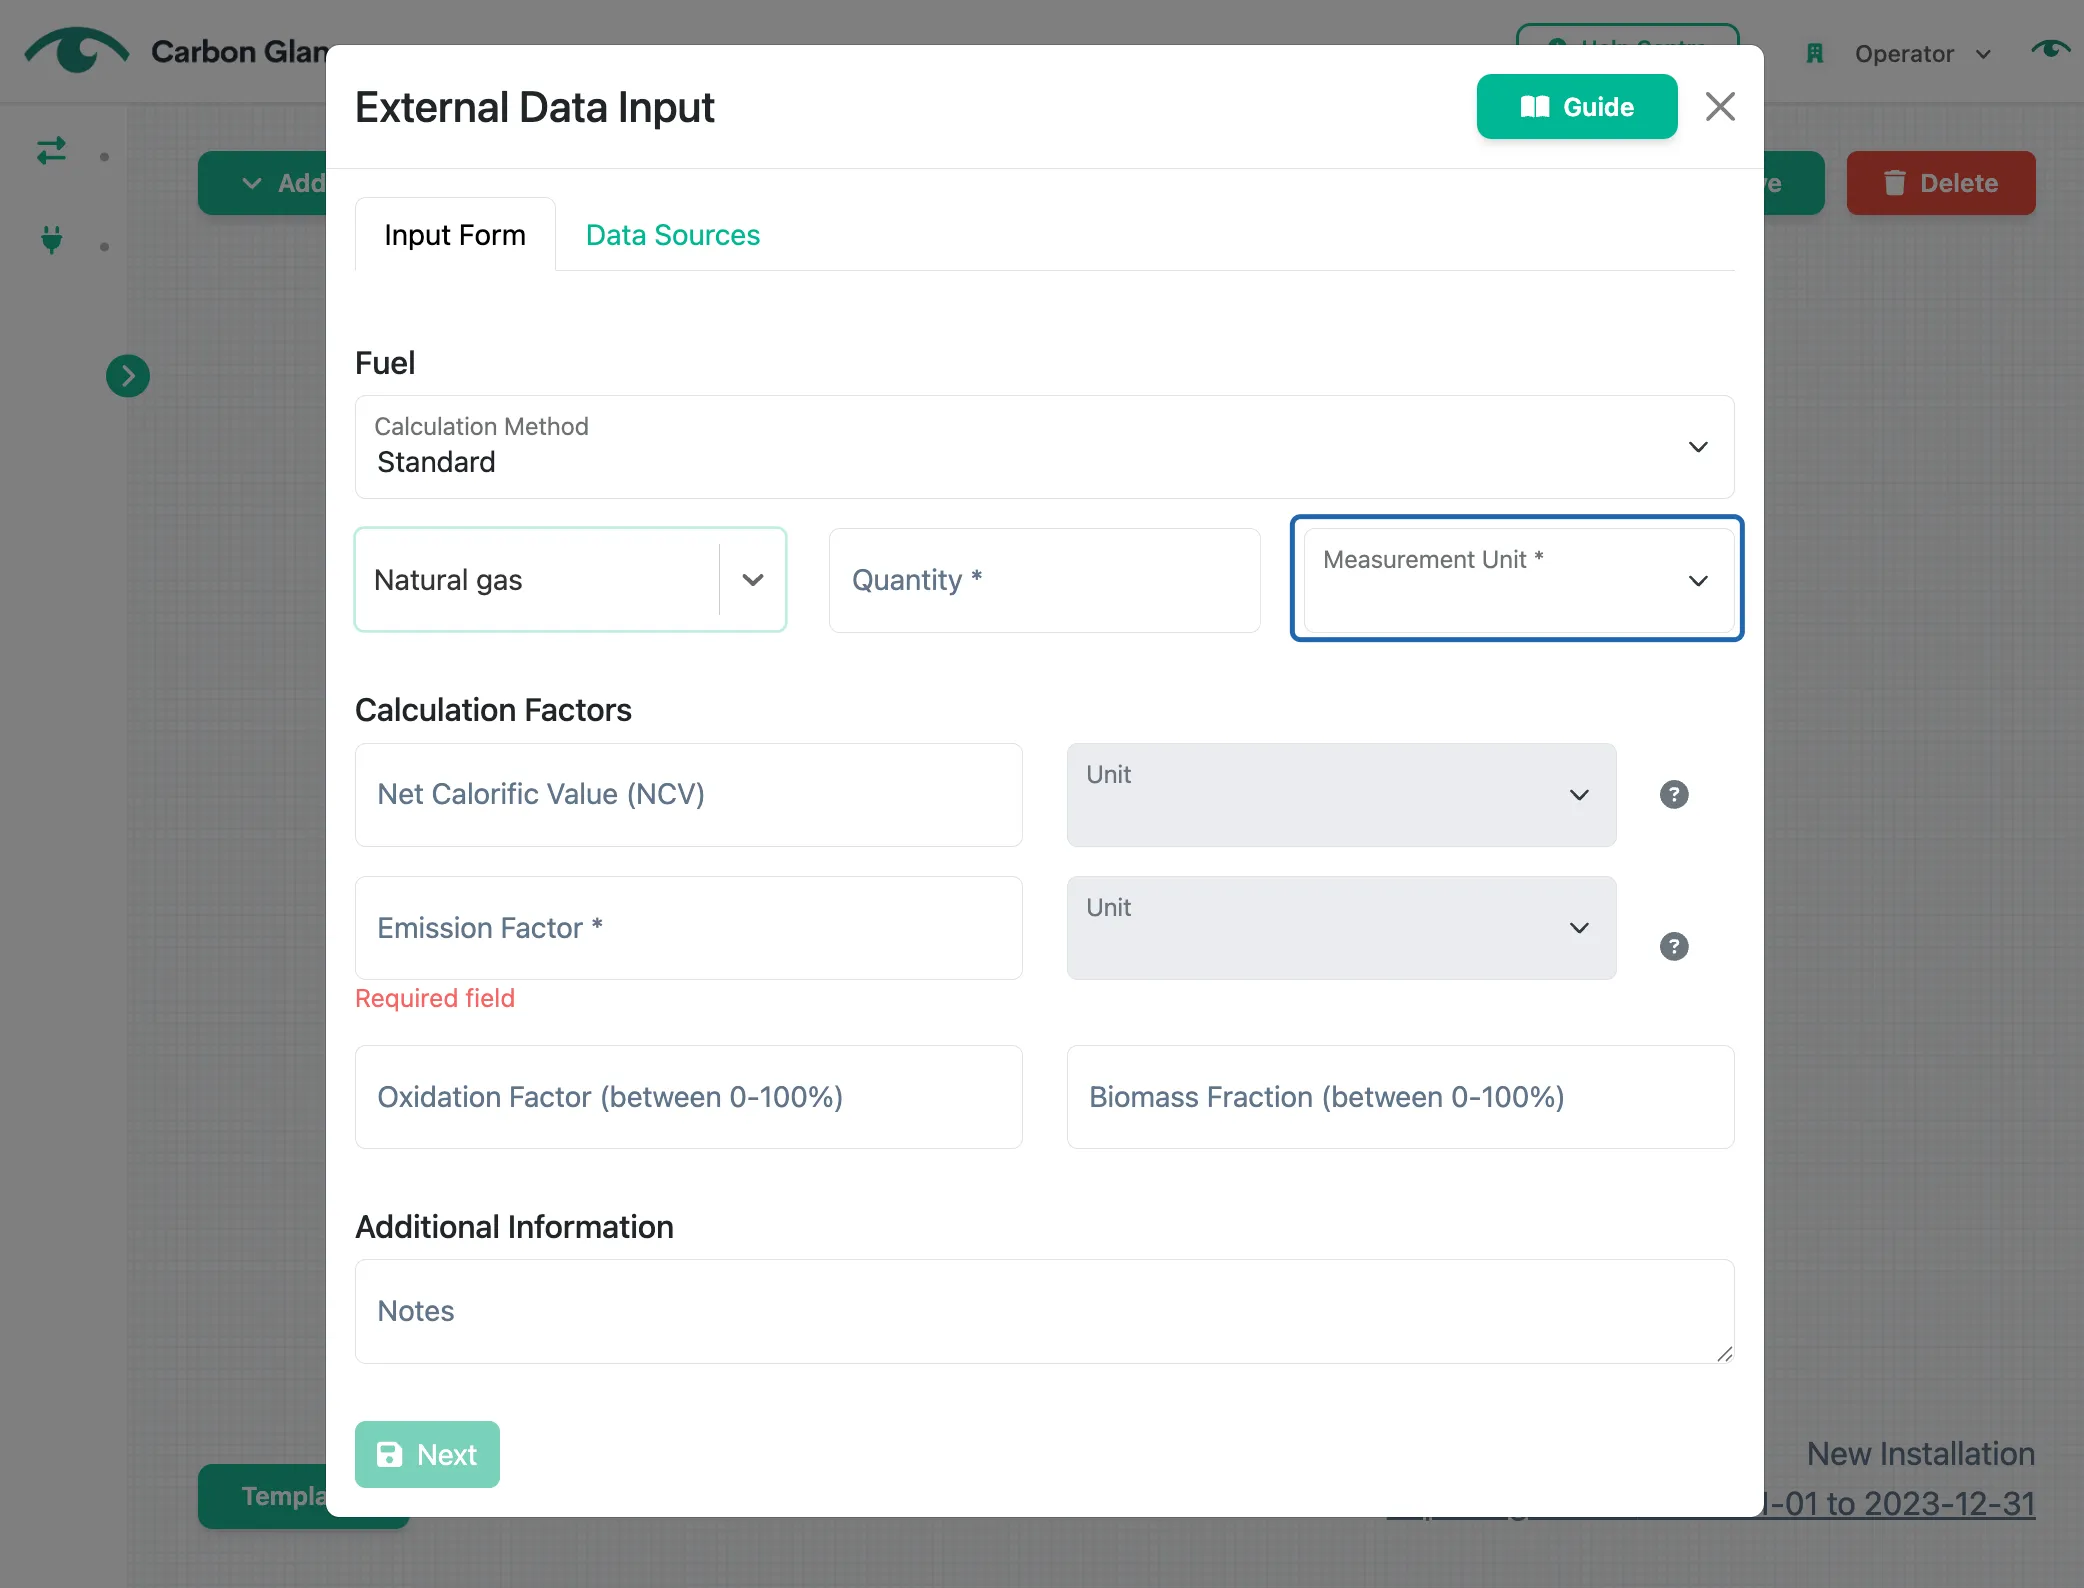Focus the Emission Factor input field
2084x1588 pixels.
click(689, 928)
